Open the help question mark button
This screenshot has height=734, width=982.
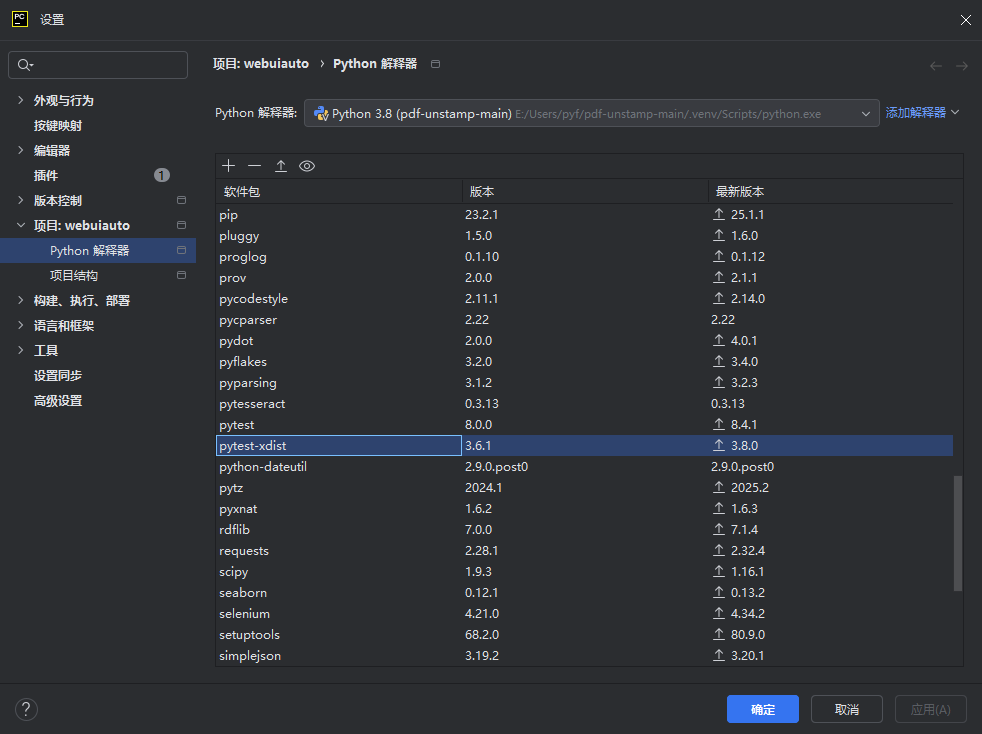(26, 710)
